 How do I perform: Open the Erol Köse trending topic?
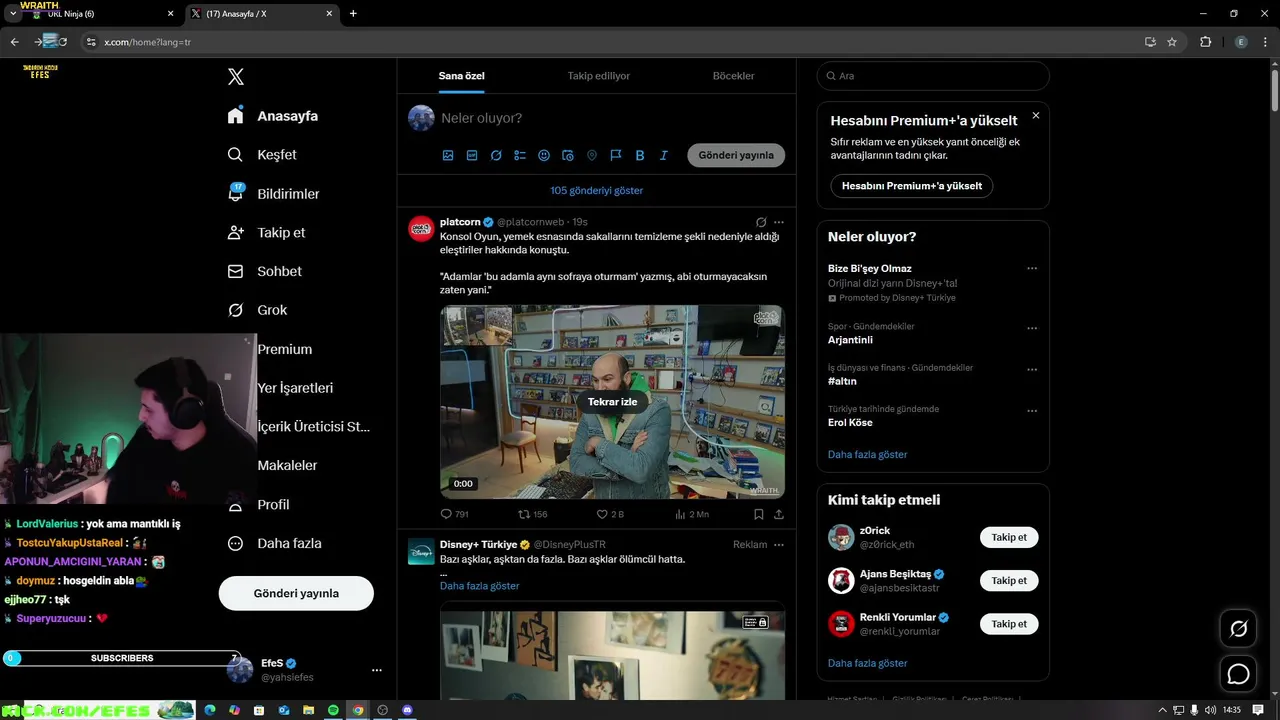pos(850,423)
